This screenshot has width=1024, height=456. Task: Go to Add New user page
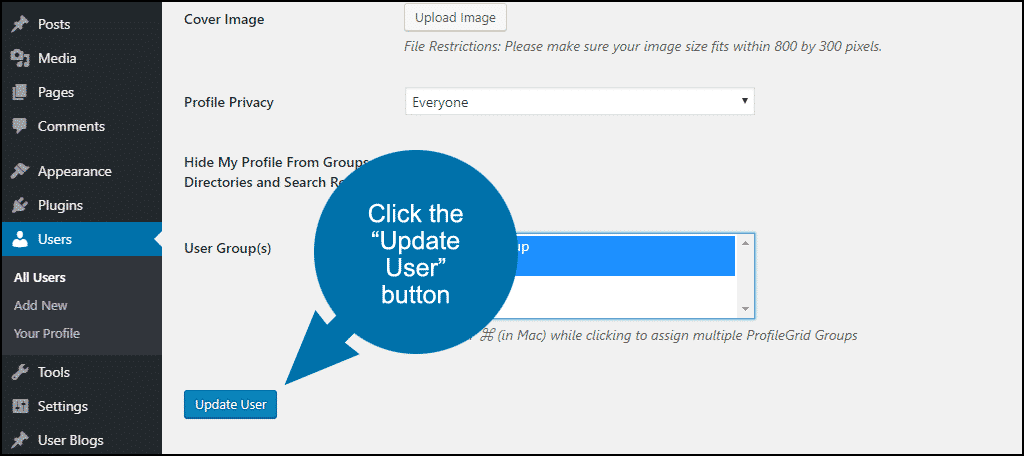[x=40, y=305]
